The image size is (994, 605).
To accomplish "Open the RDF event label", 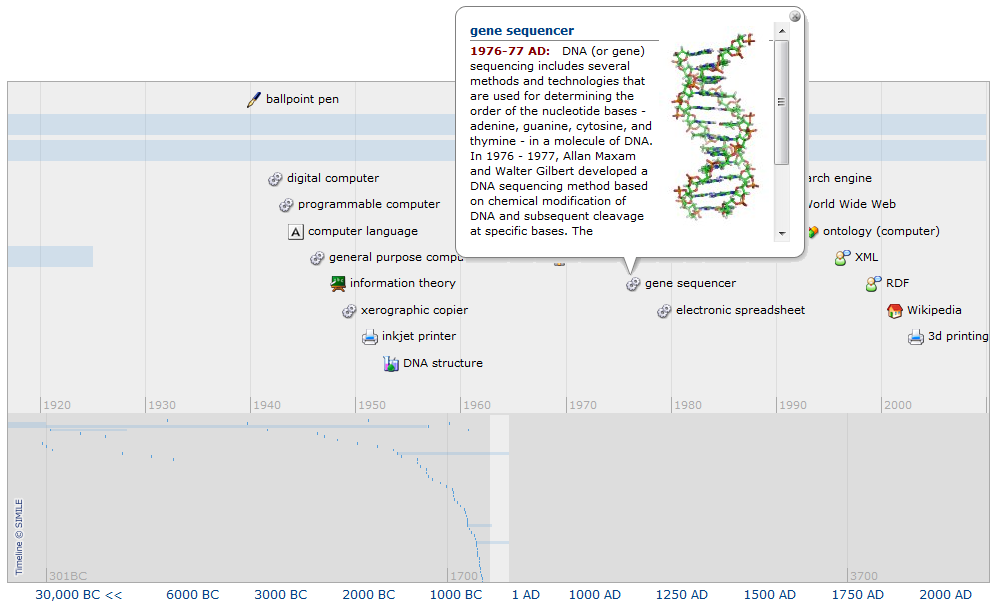I will pyautogui.click(x=897, y=283).
